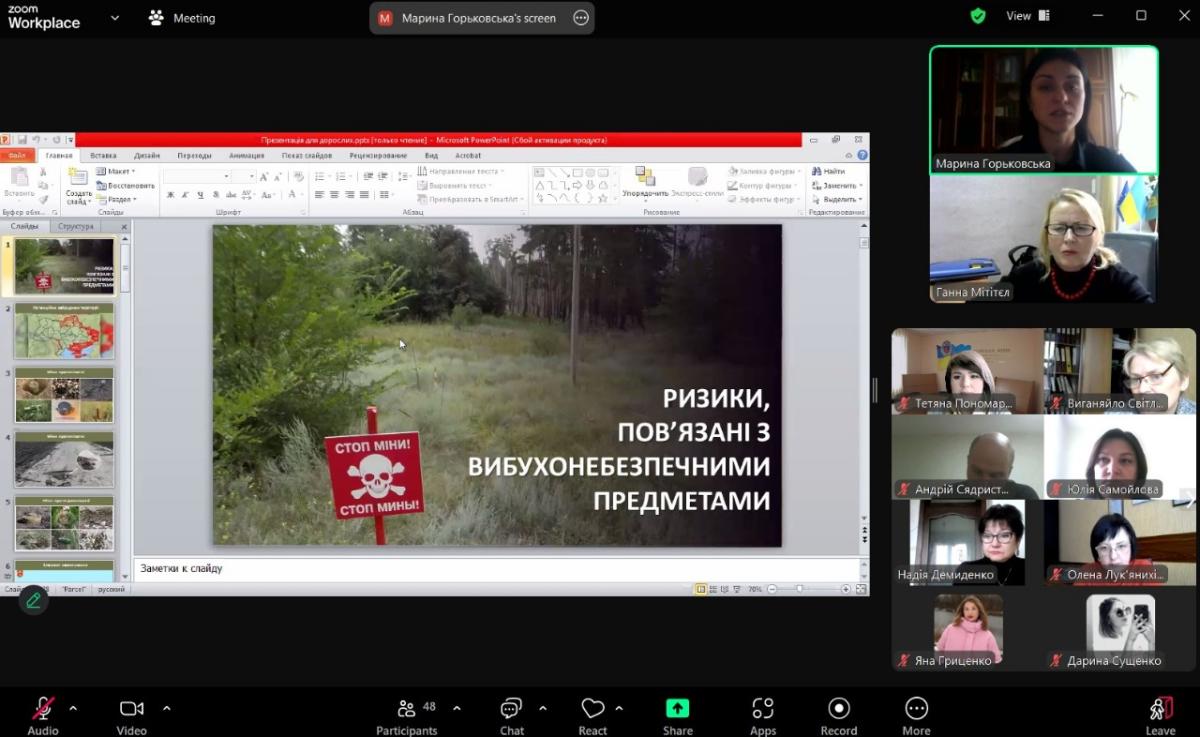Expand video options arrow beside Video
The height and width of the screenshot is (737, 1200).
pyautogui.click(x=166, y=708)
